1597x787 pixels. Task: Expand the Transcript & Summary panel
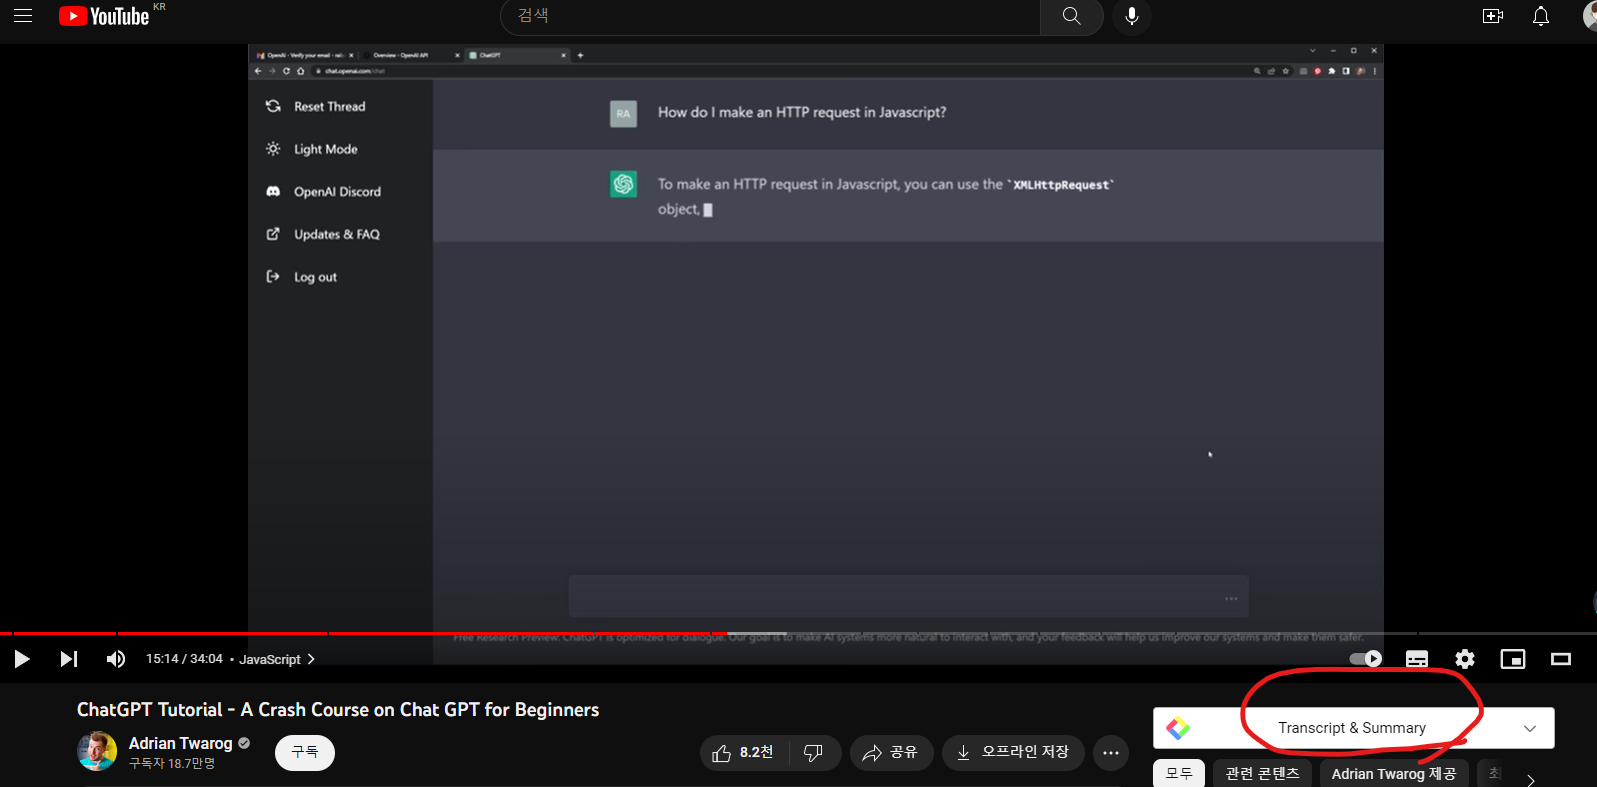[1529, 728]
